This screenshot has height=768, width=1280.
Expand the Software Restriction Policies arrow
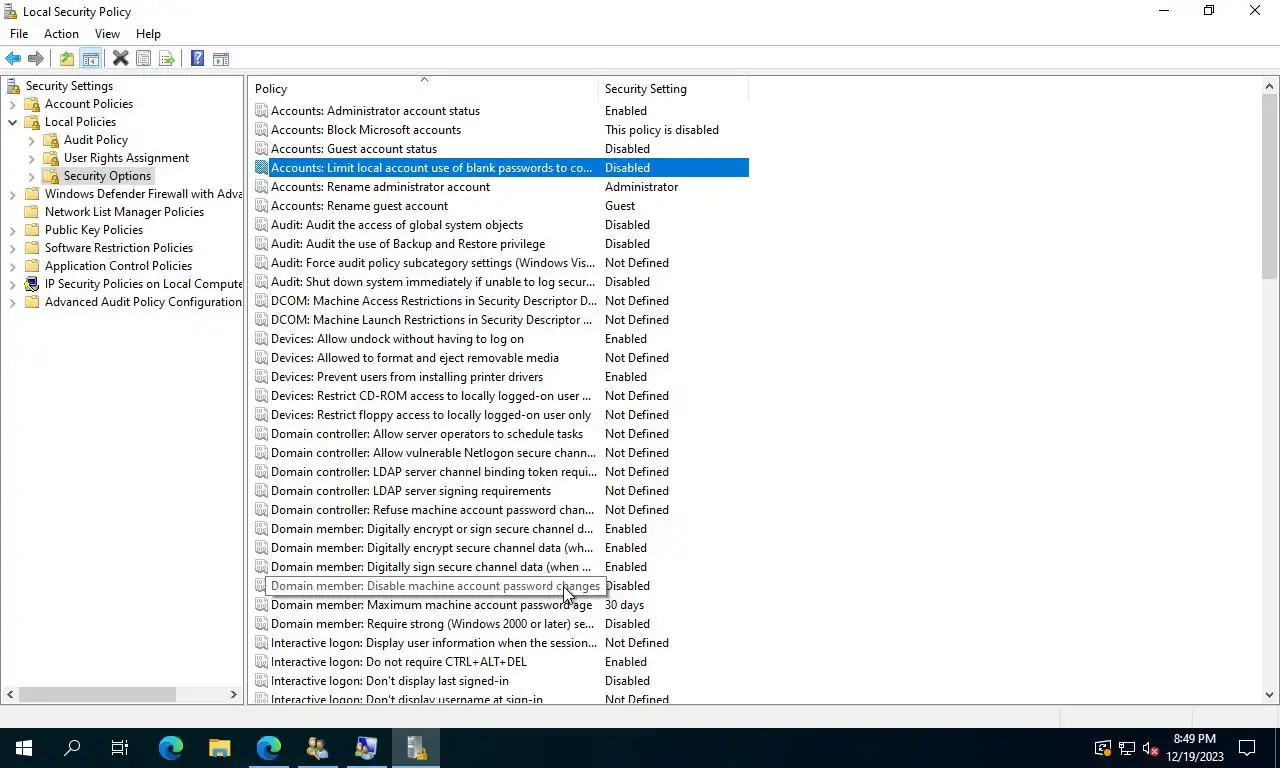(x=12, y=248)
